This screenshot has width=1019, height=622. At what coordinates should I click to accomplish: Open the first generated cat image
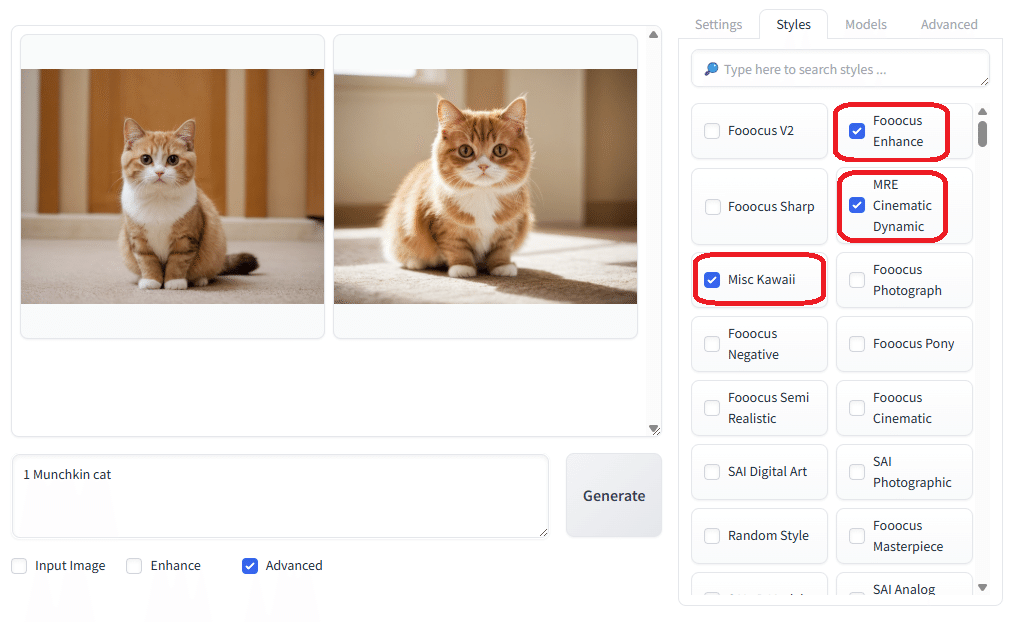click(x=172, y=186)
